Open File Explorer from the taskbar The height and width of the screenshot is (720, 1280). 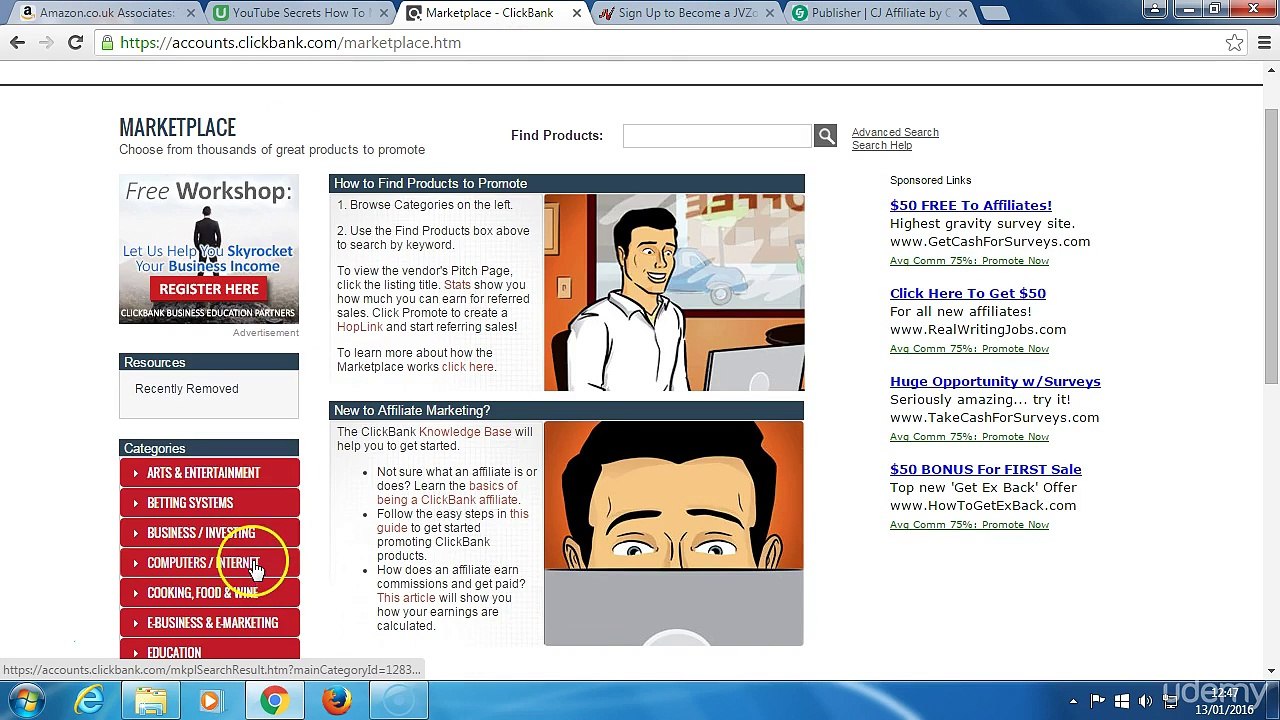(x=151, y=700)
